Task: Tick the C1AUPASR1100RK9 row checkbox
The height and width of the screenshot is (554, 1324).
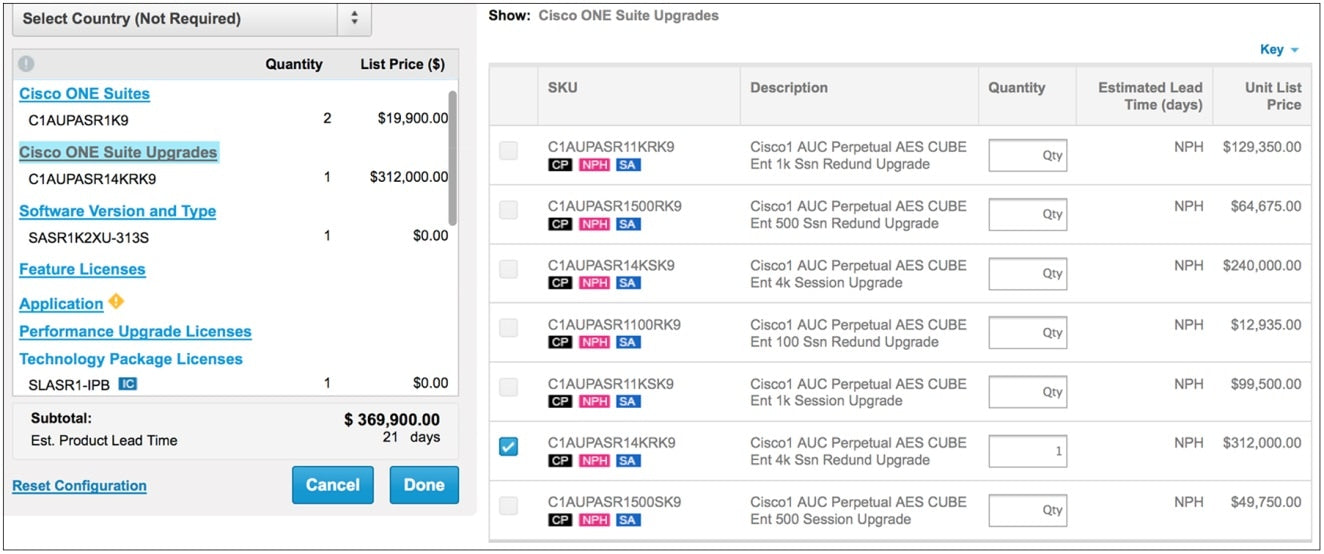Action: point(509,328)
